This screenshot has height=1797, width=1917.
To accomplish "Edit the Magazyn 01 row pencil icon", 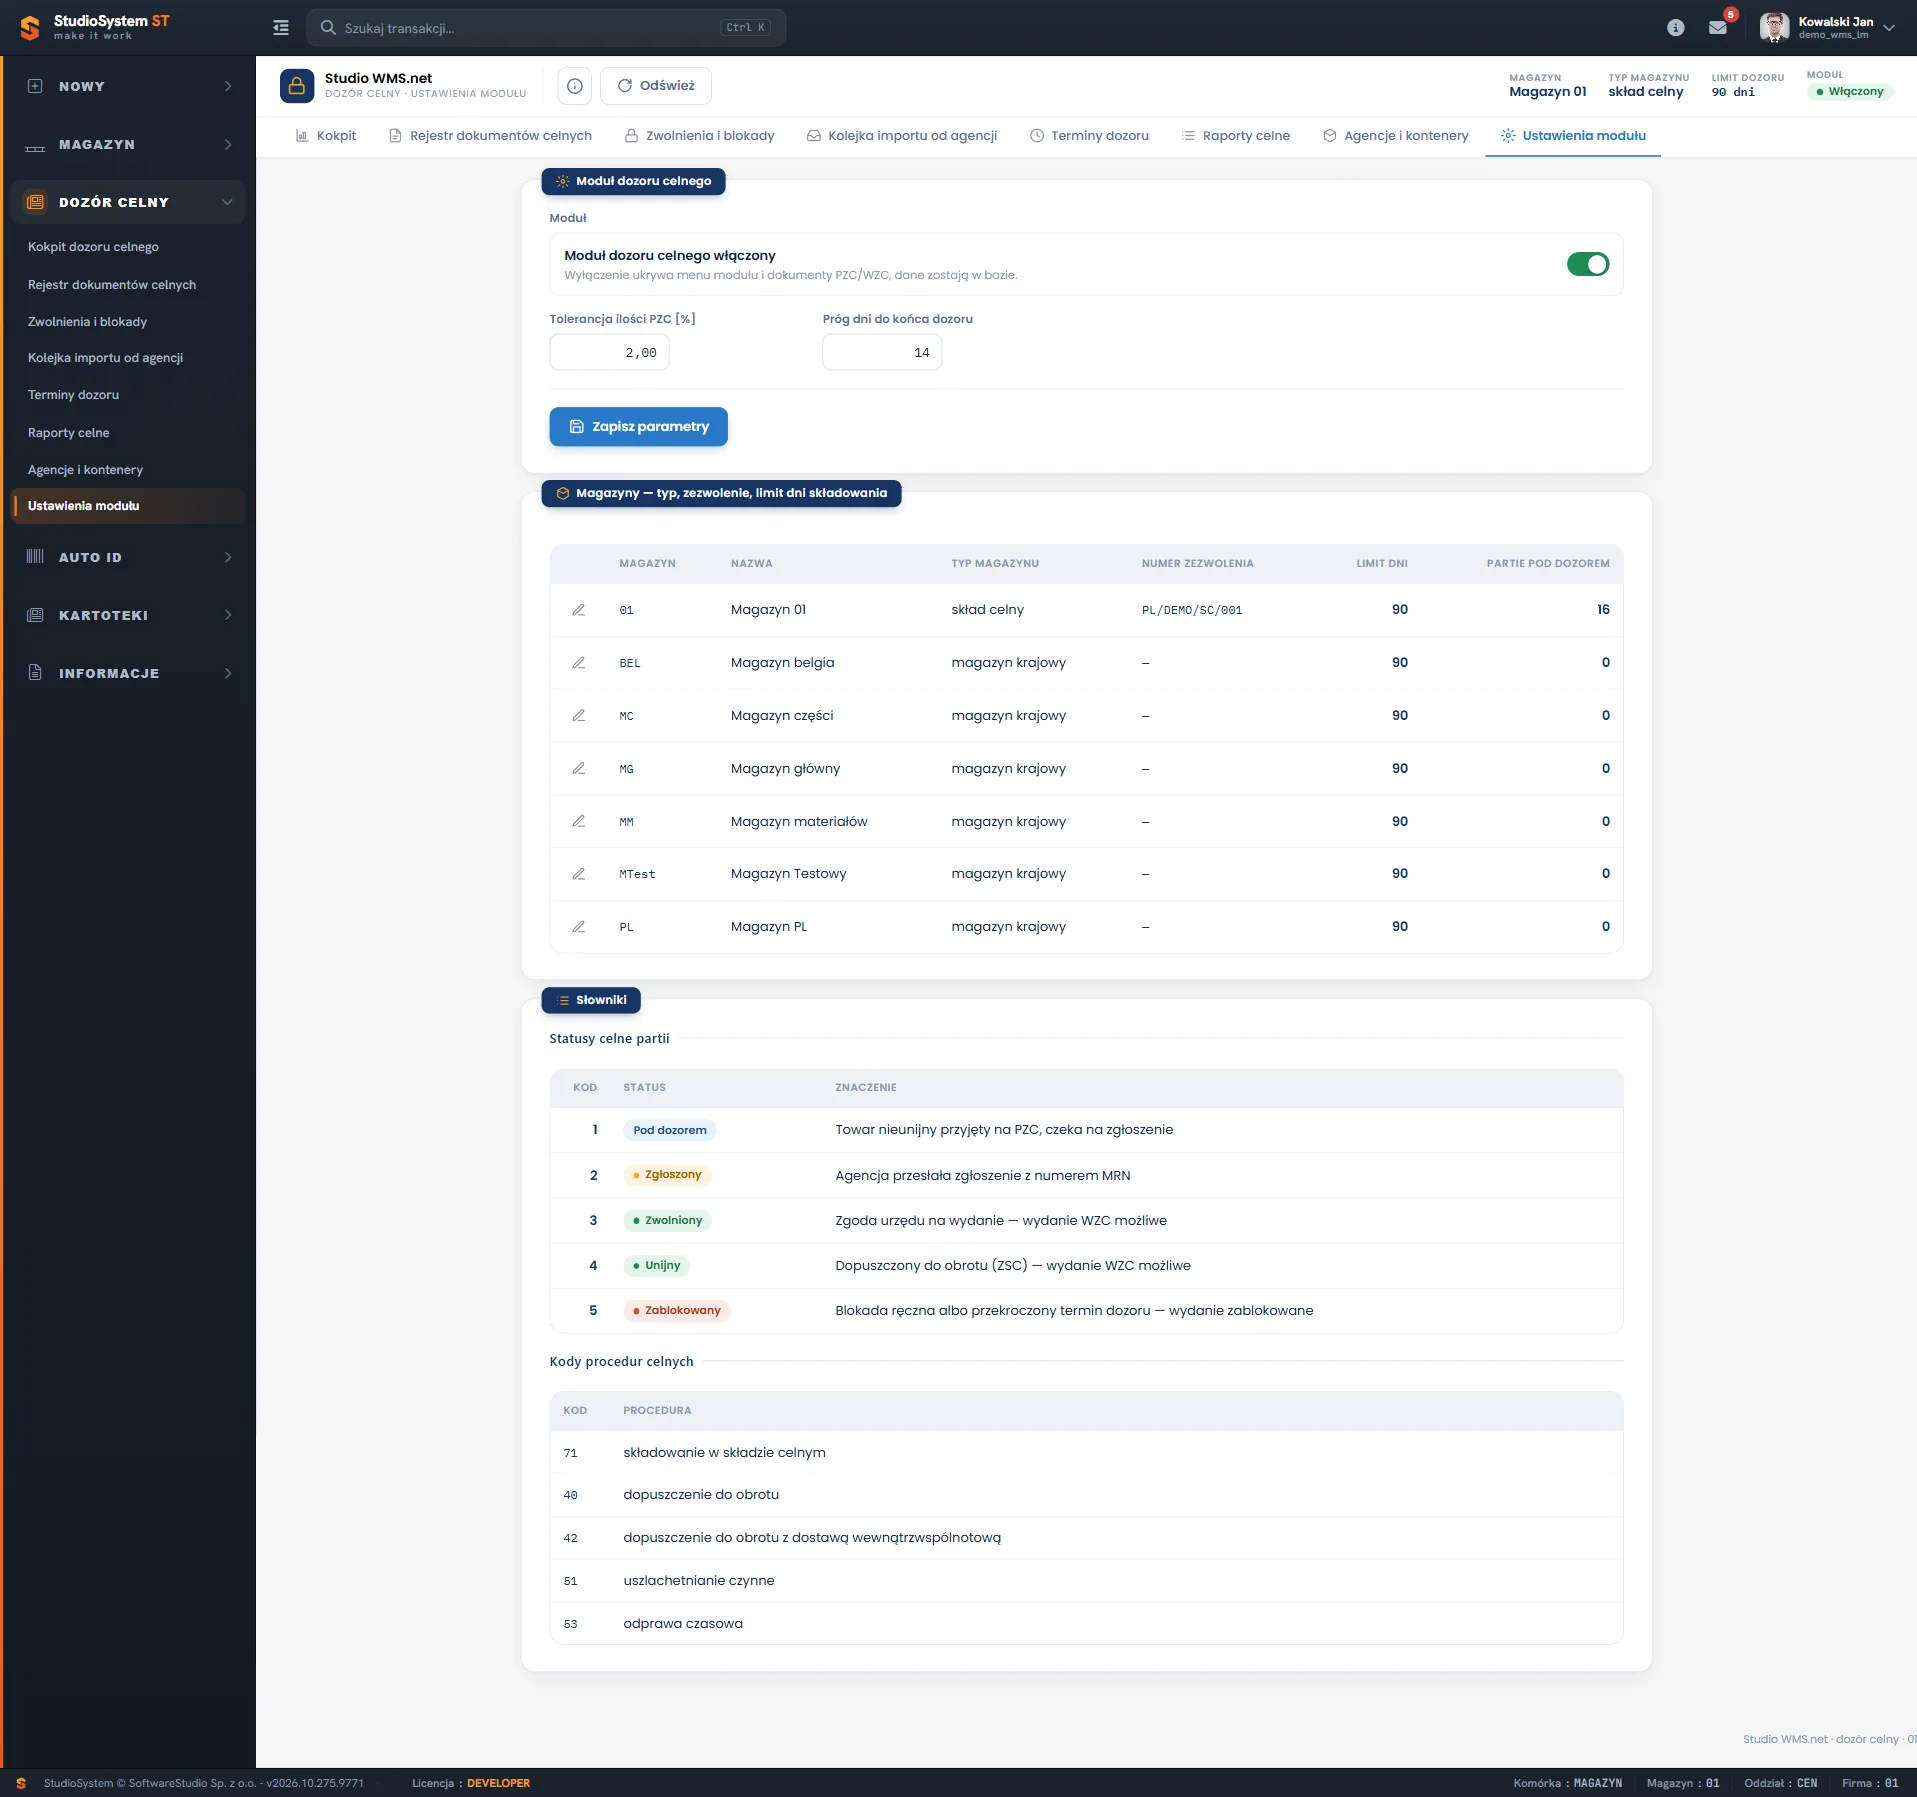I will click(x=578, y=610).
